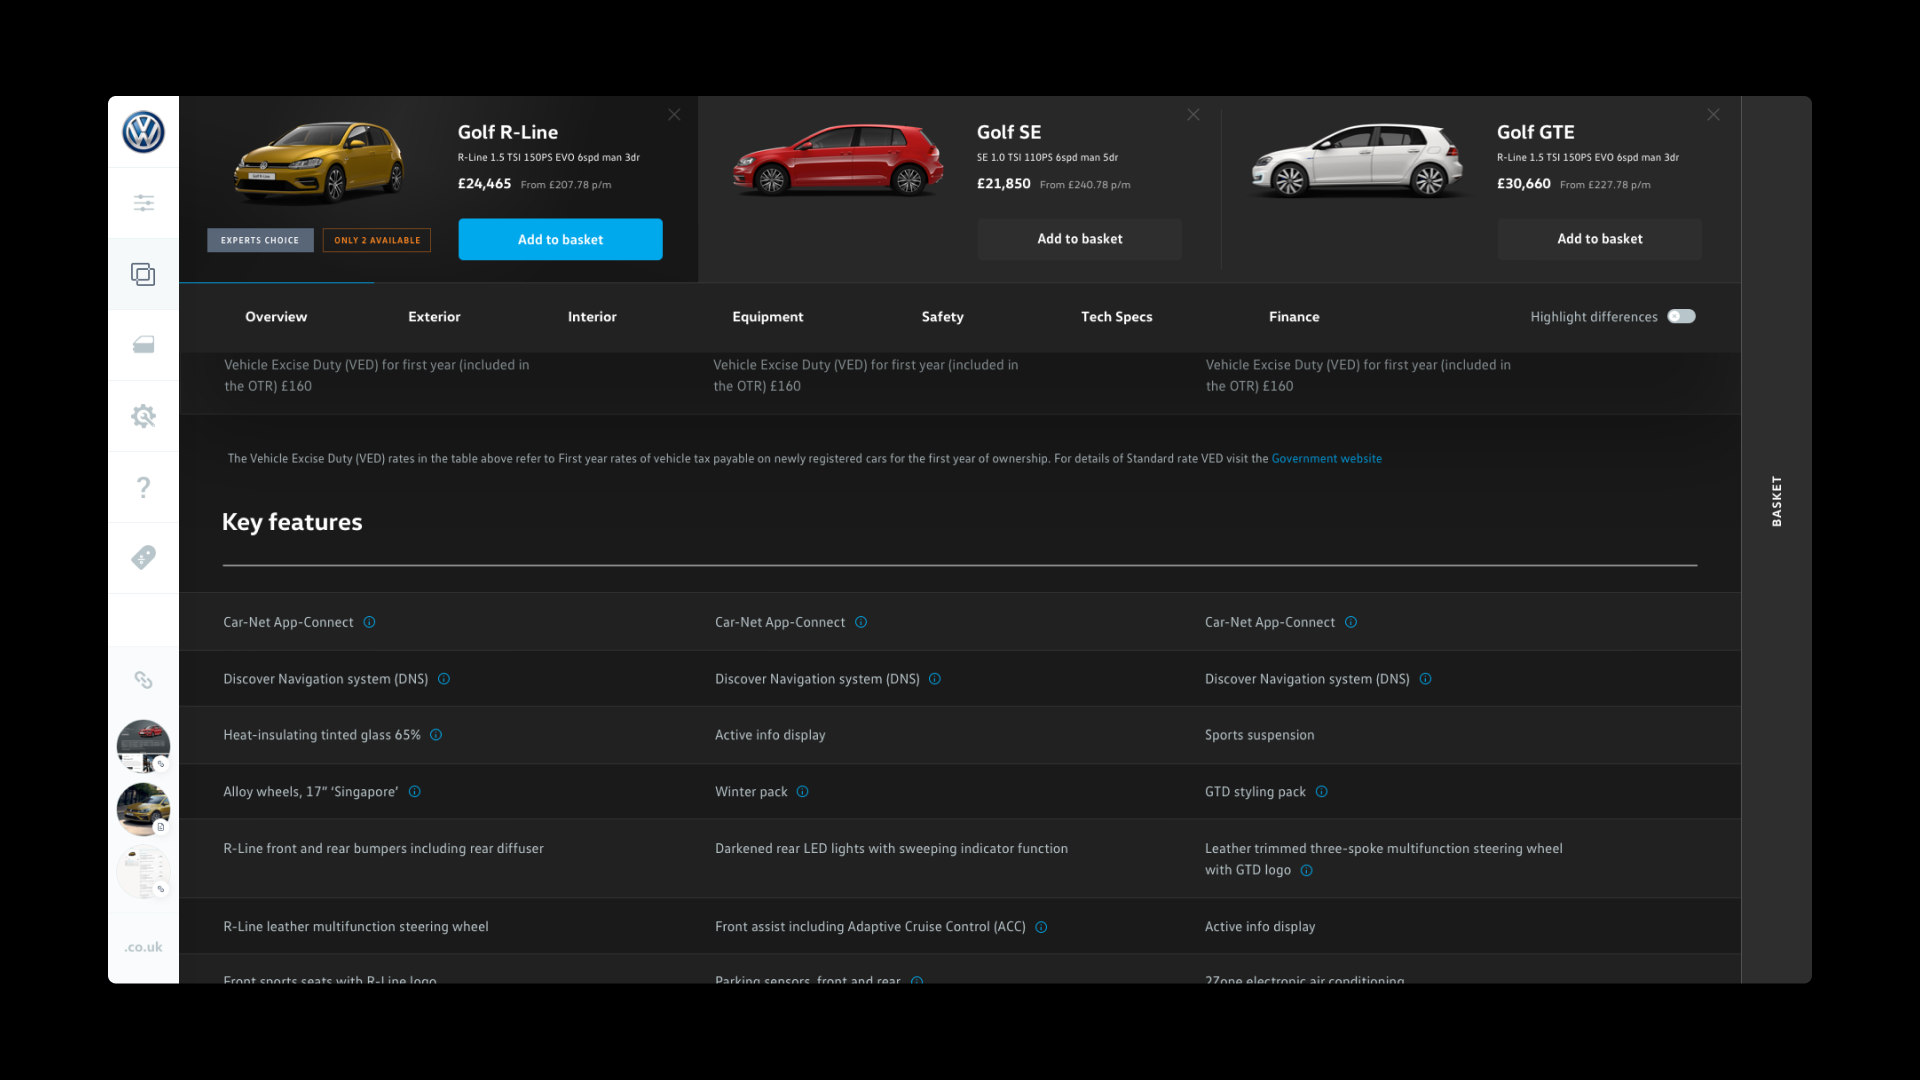
Task: Open the question mark help icon
Action: pos(143,487)
